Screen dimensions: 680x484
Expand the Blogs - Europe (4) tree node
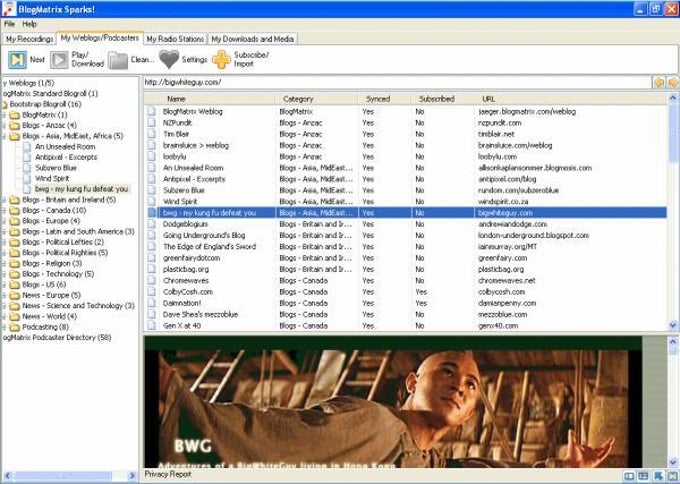tap(4, 221)
